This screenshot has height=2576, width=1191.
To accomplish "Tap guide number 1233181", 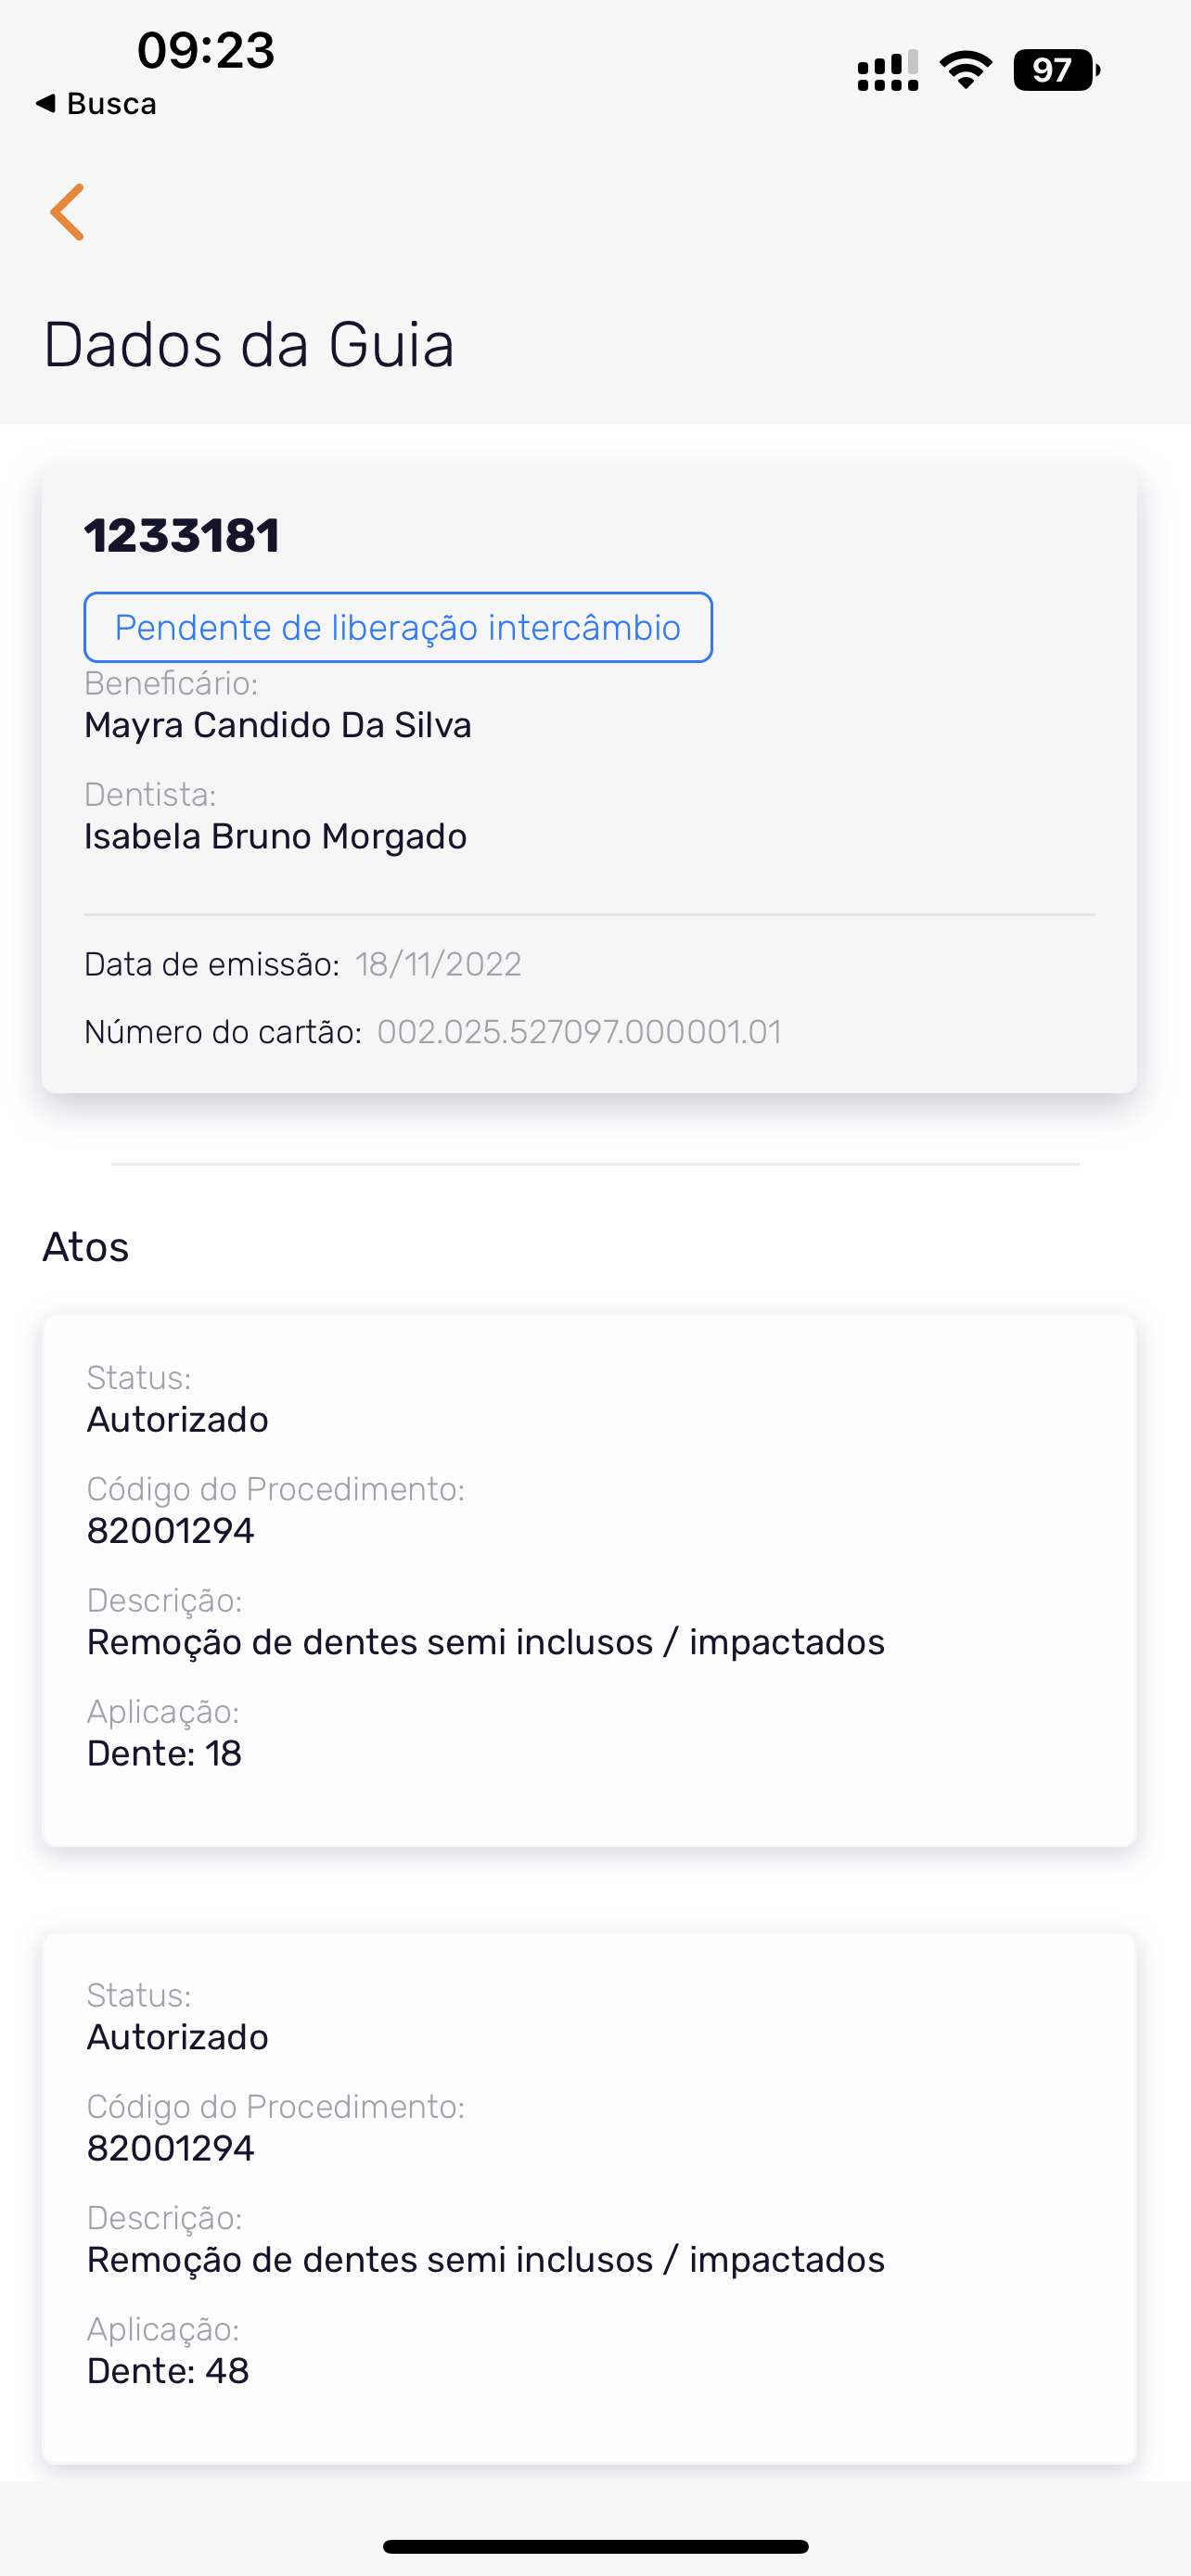I will [182, 536].
